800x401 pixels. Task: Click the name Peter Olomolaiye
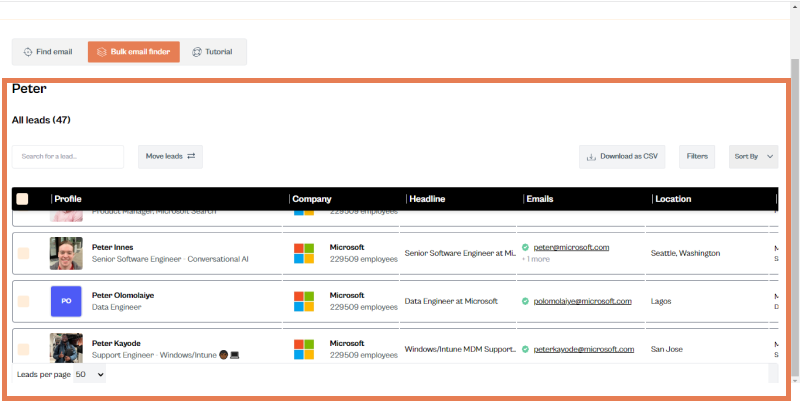tap(123, 295)
